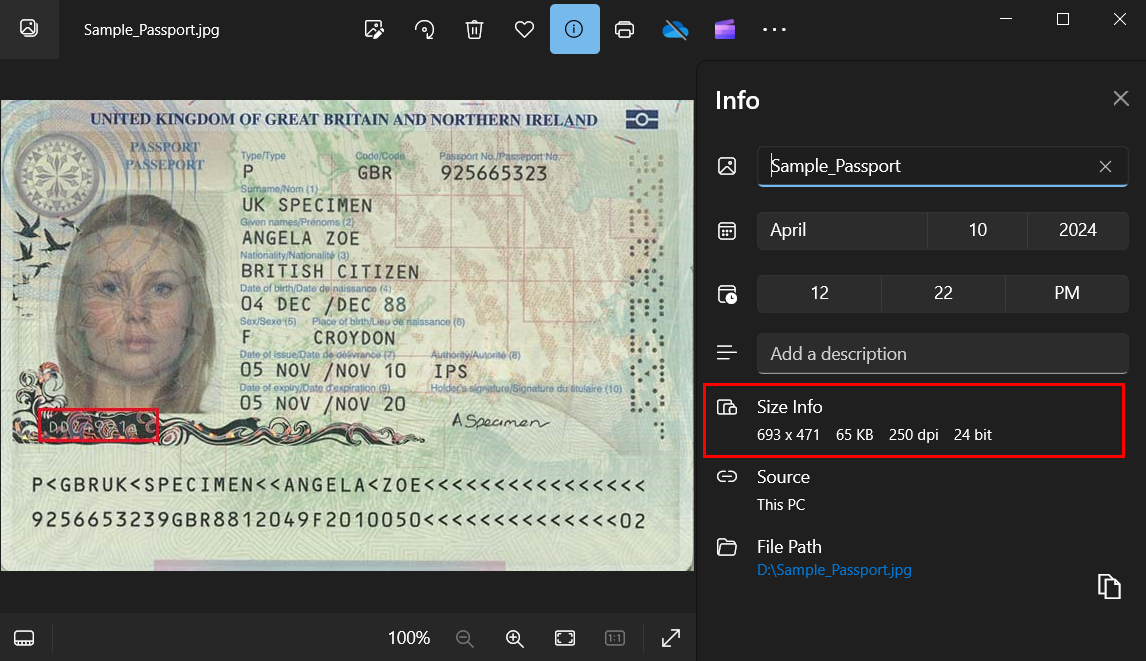This screenshot has width=1146, height=661.
Task: Copy the file path with copy icon
Action: [1108, 586]
